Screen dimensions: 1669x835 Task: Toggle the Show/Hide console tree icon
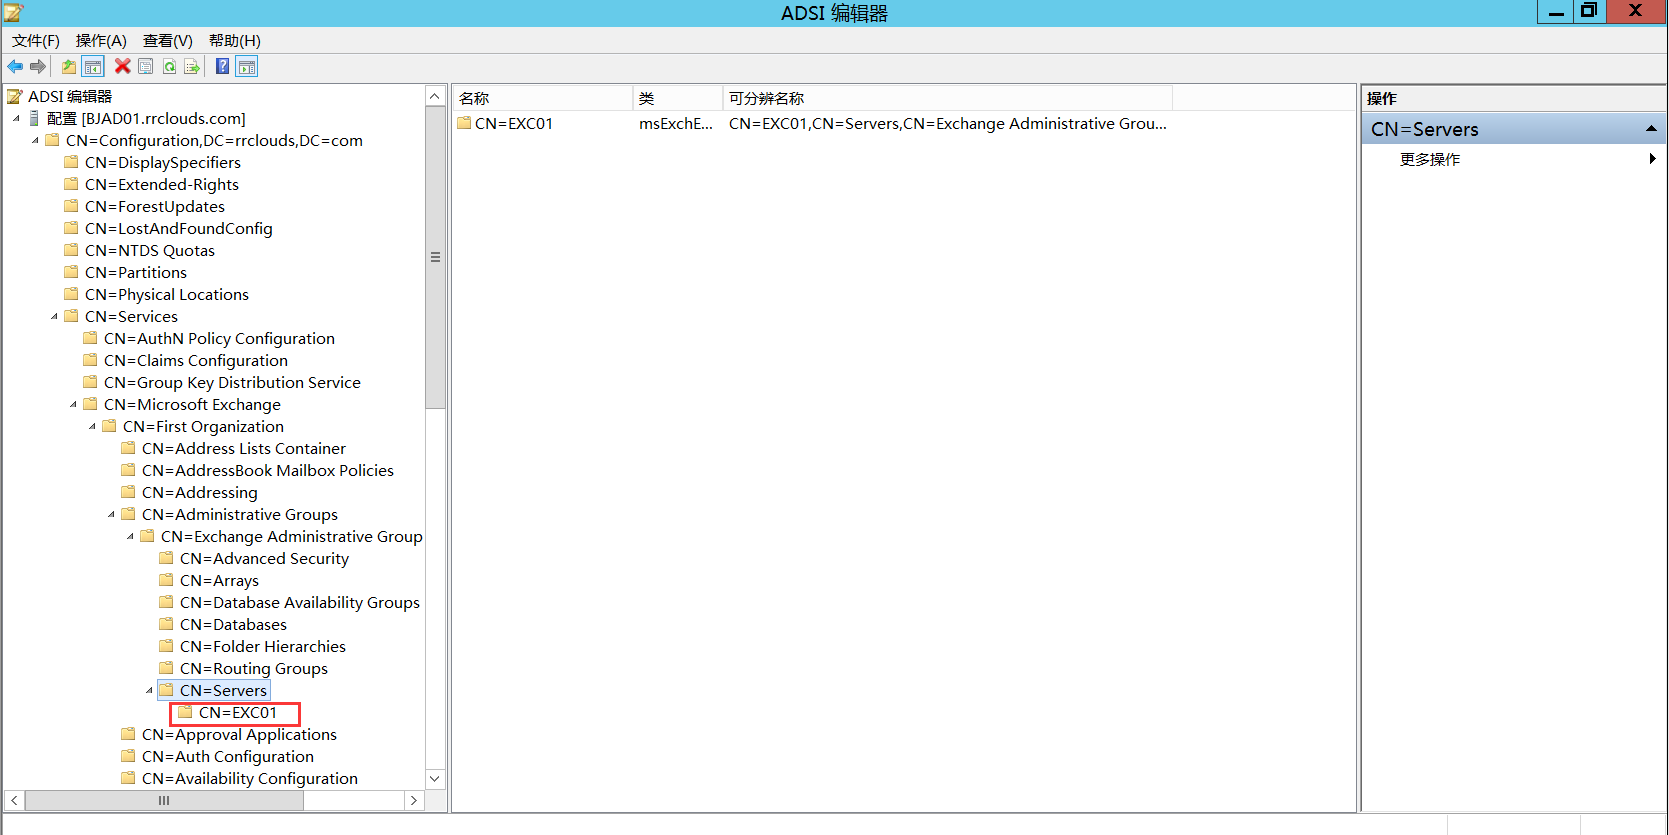(x=93, y=66)
